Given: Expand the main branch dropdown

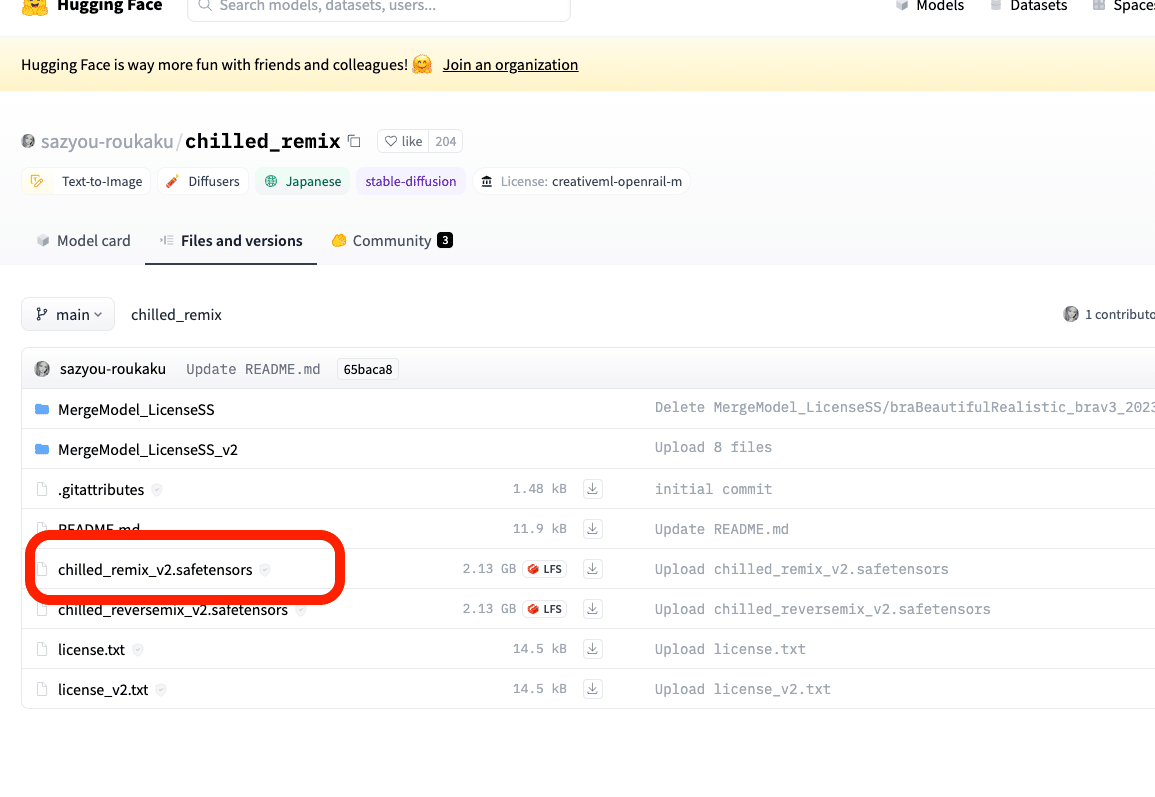Looking at the screenshot, I should [68, 314].
